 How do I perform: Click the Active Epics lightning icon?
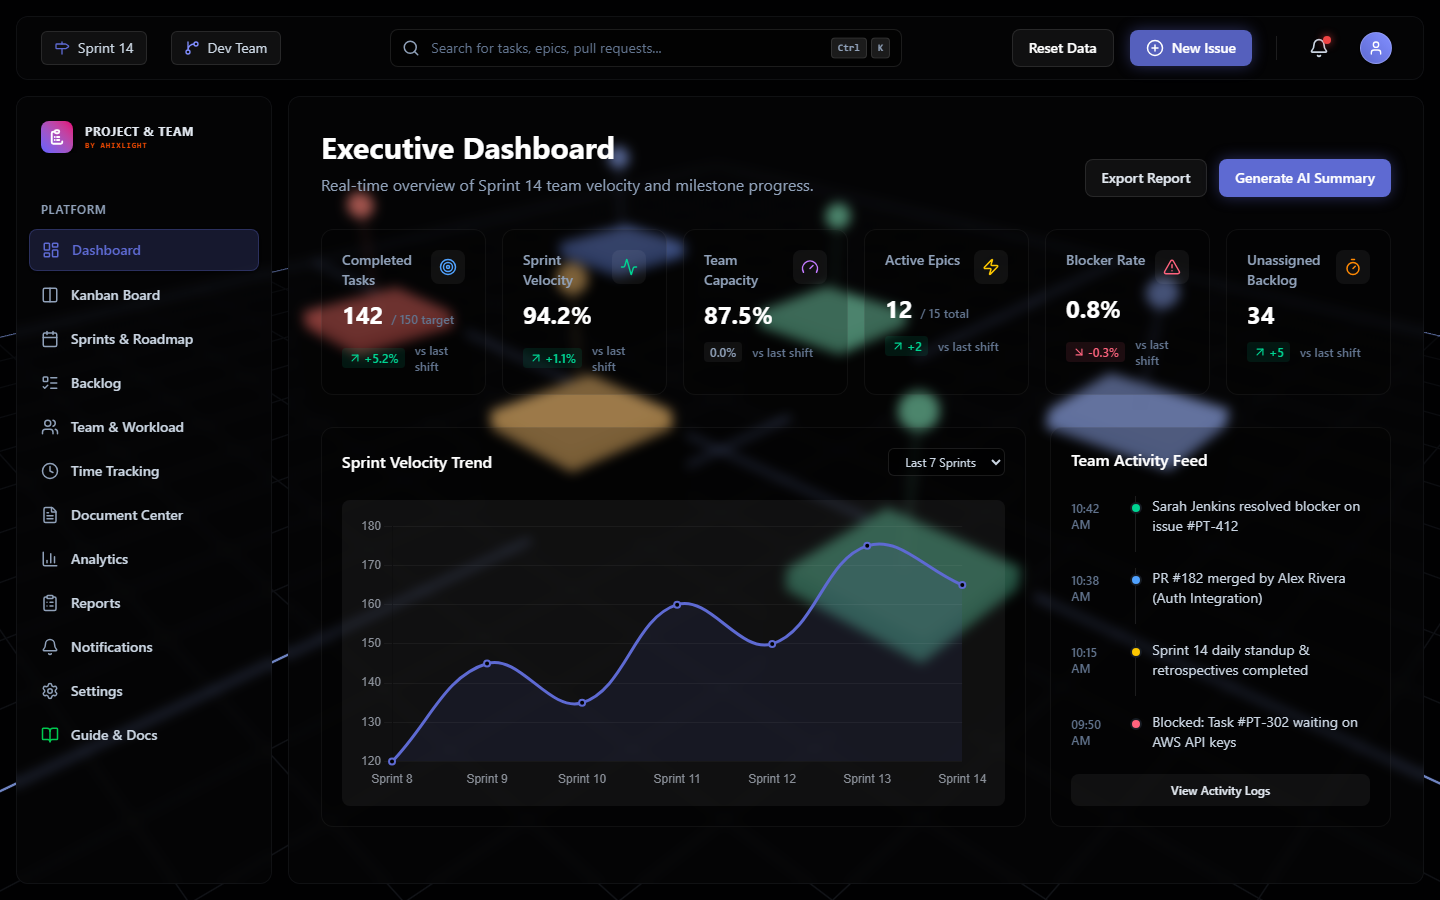click(x=991, y=267)
